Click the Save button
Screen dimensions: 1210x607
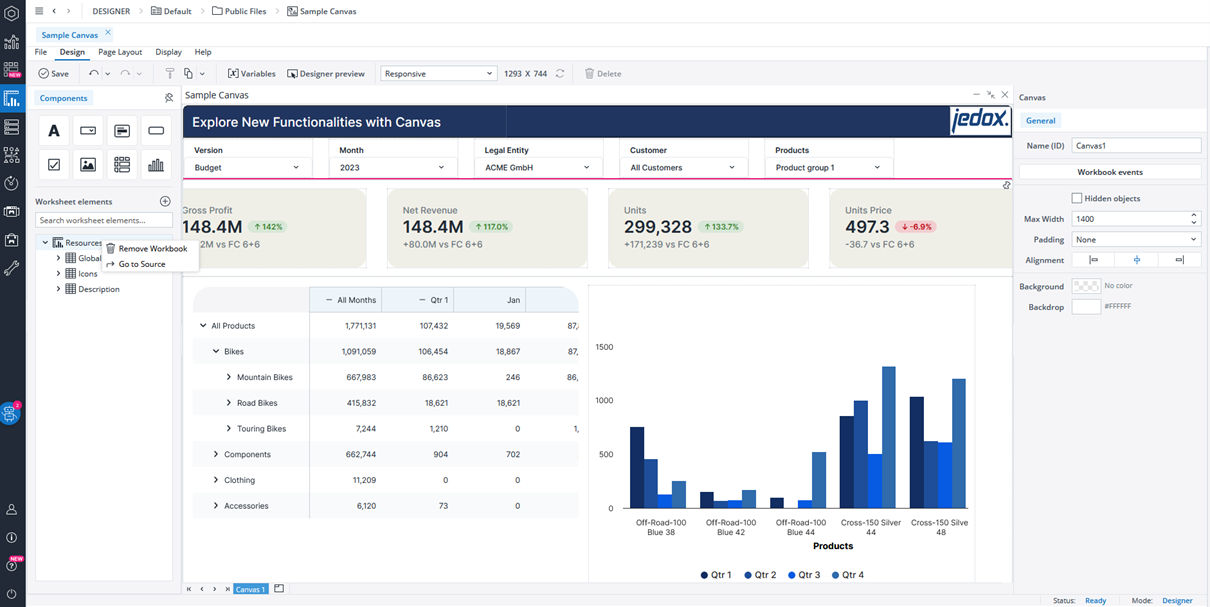[x=54, y=74]
